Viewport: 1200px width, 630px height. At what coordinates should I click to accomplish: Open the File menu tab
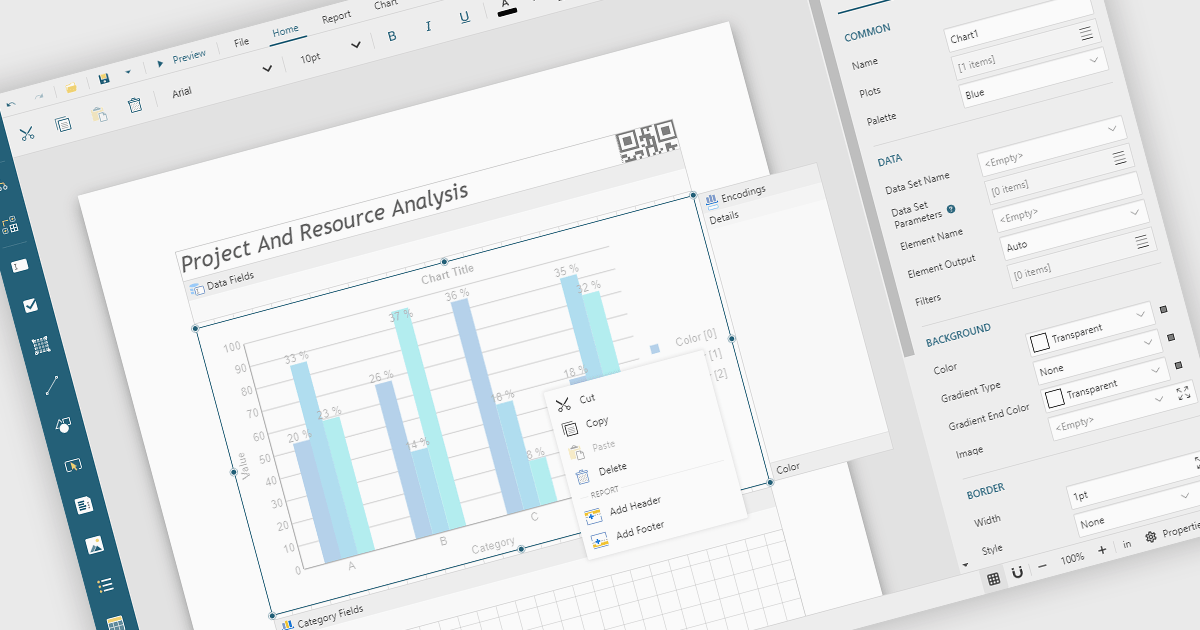click(x=241, y=43)
